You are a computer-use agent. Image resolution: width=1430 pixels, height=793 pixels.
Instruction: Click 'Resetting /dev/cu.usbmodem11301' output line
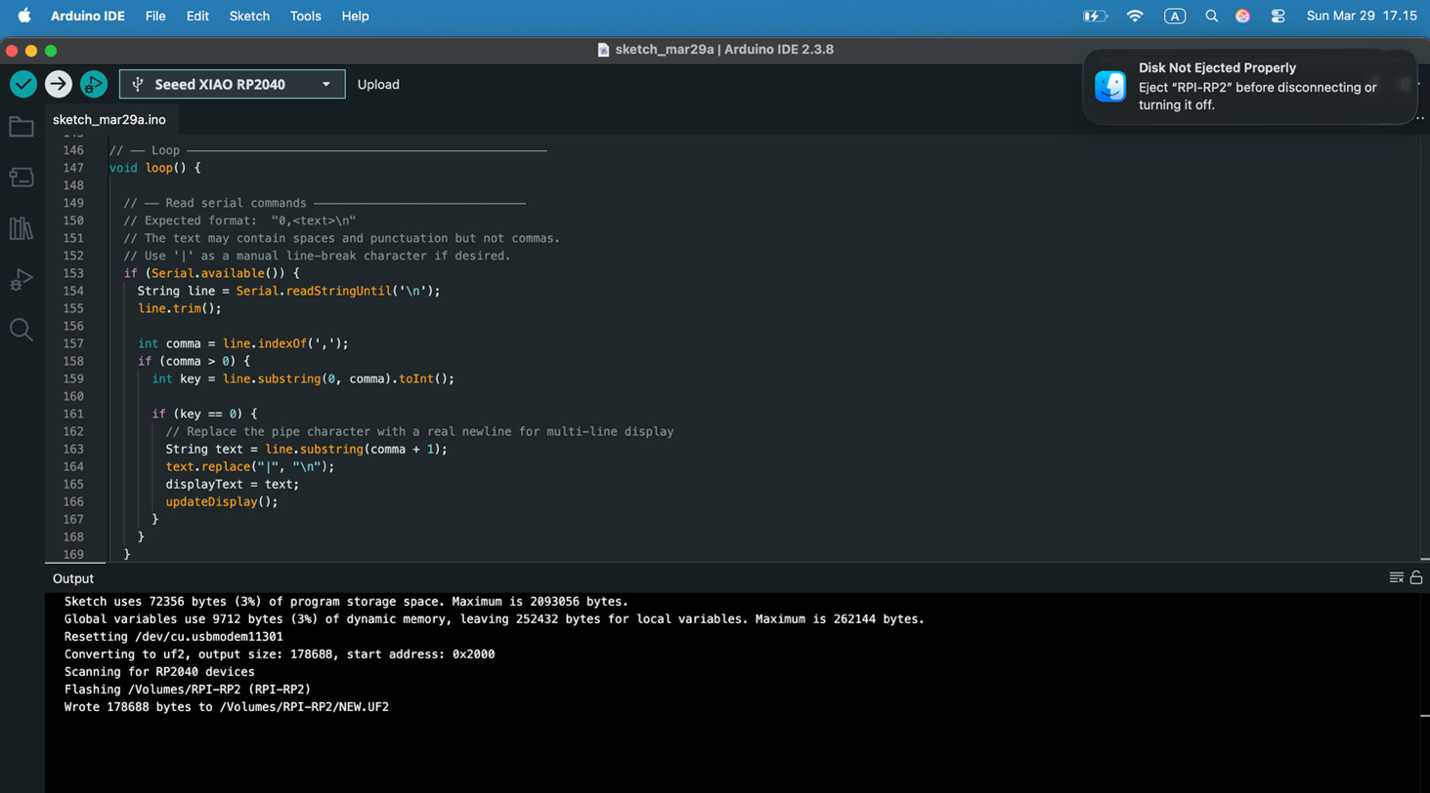click(173, 637)
